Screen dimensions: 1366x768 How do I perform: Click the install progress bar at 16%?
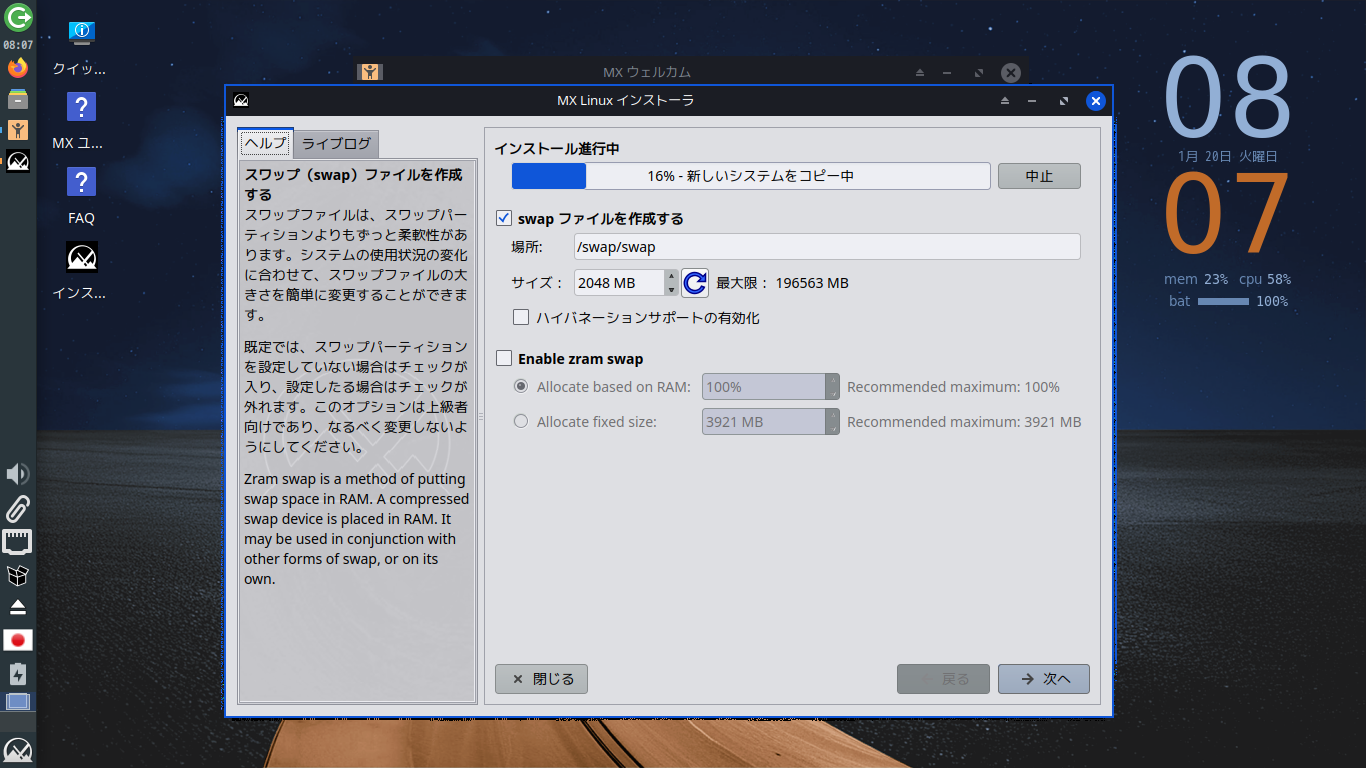(x=751, y=176)
